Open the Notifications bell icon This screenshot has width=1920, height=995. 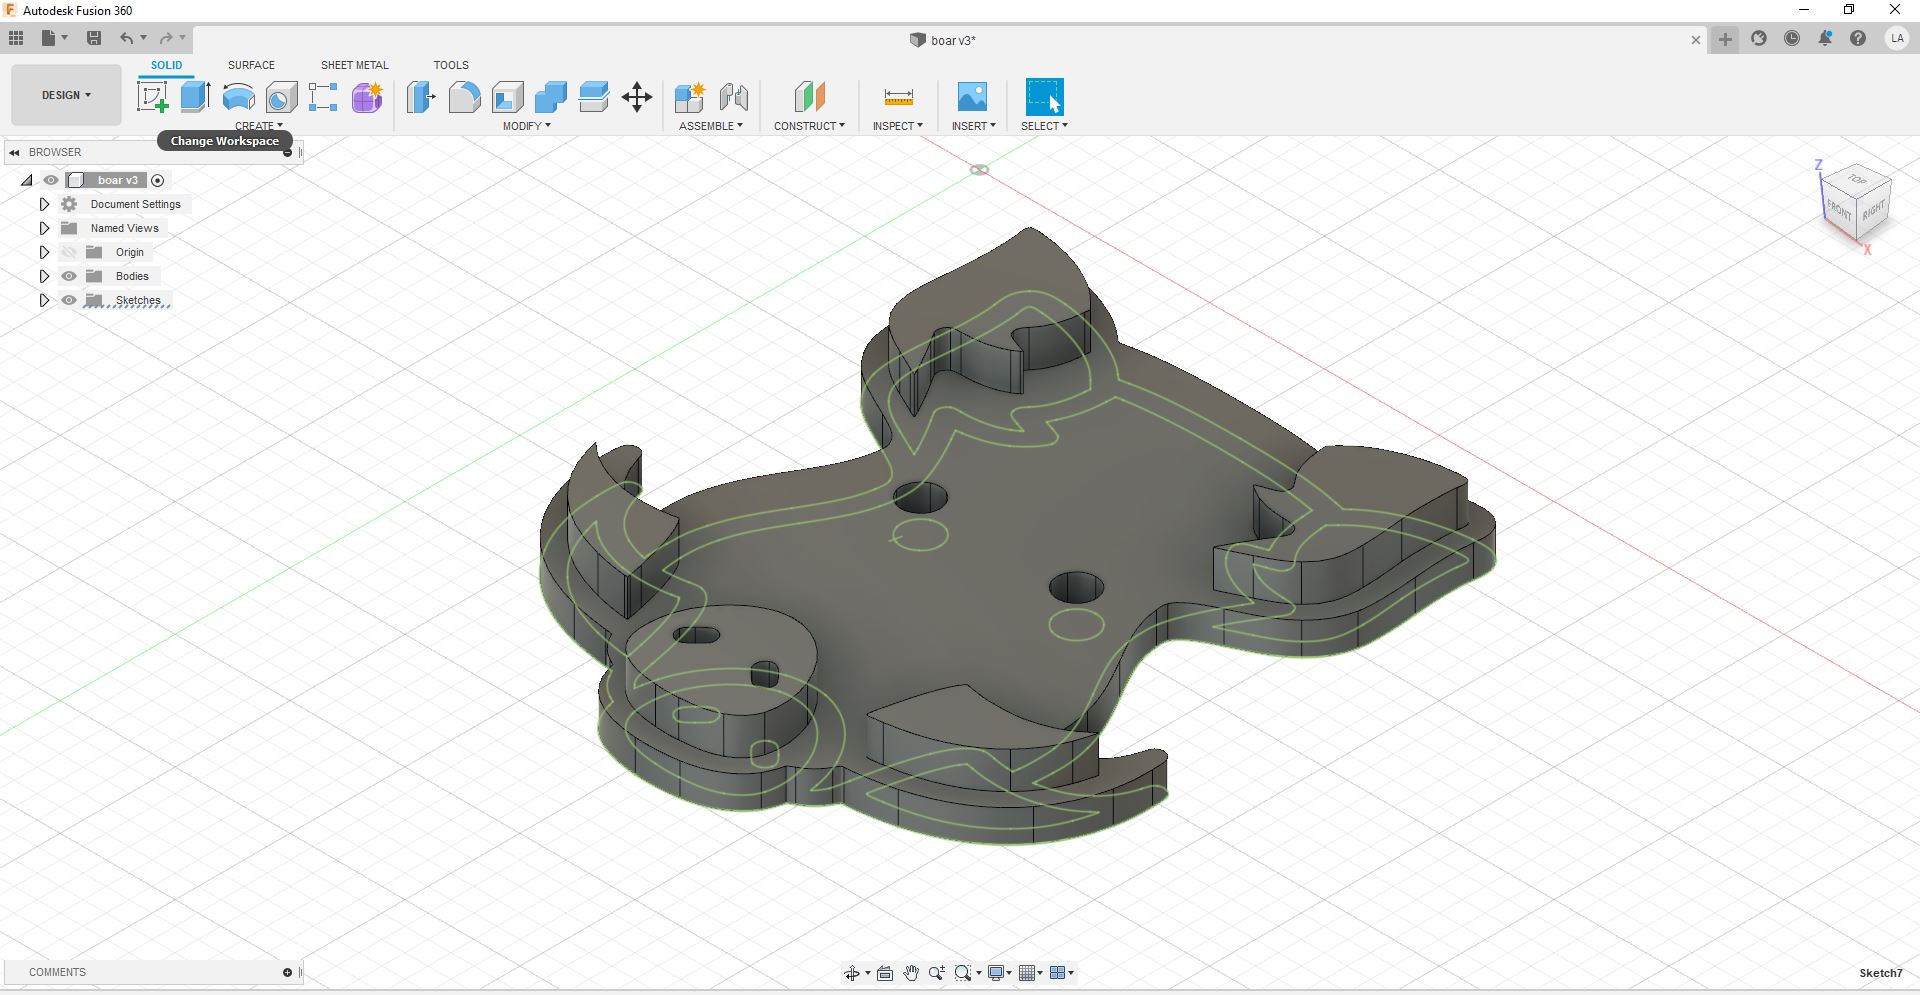click(x=1825, y=39)
